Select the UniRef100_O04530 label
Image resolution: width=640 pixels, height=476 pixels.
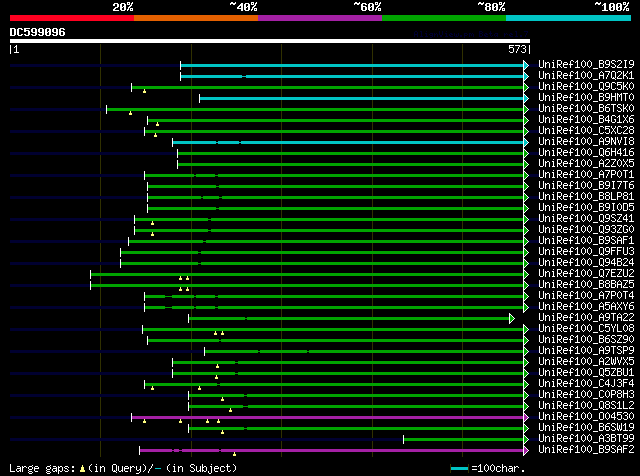586,417
